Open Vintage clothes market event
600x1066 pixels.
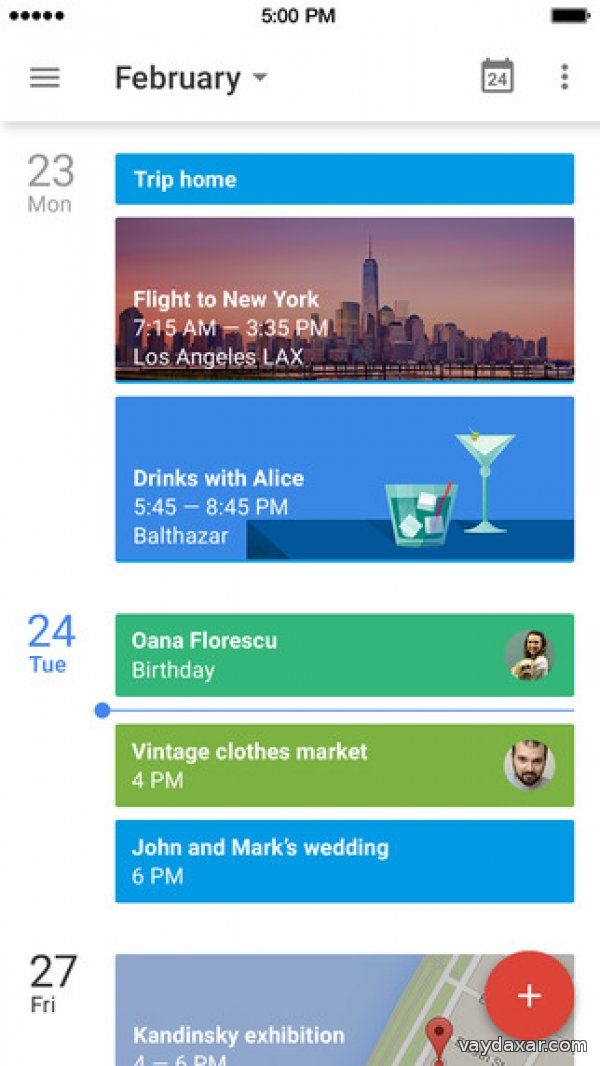pos(300,765)
